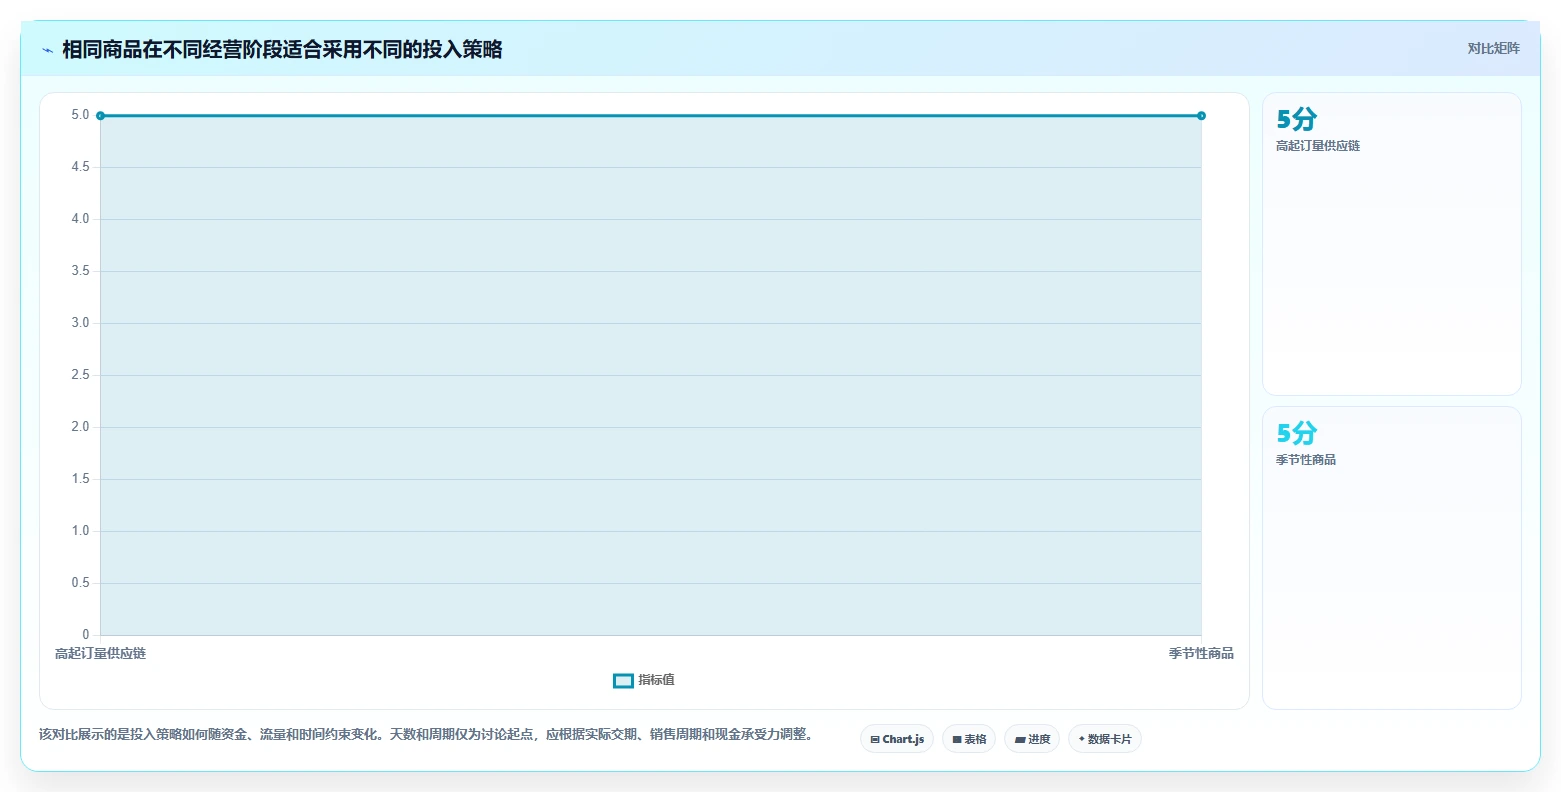Click the lightning icon beside the title
The width and height of the screenshot is (1561, 792).
click(47, 50)
